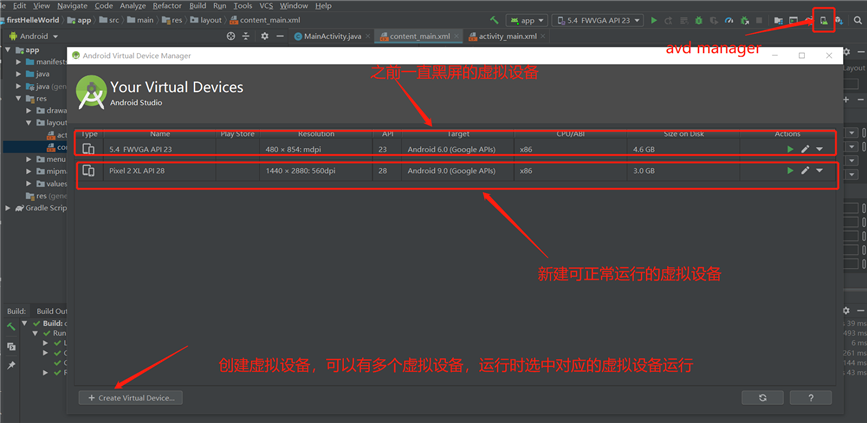This screenshot has width=867, height=423.
Task: Expand the menu resource folder
Action: (x=29, y=159)
